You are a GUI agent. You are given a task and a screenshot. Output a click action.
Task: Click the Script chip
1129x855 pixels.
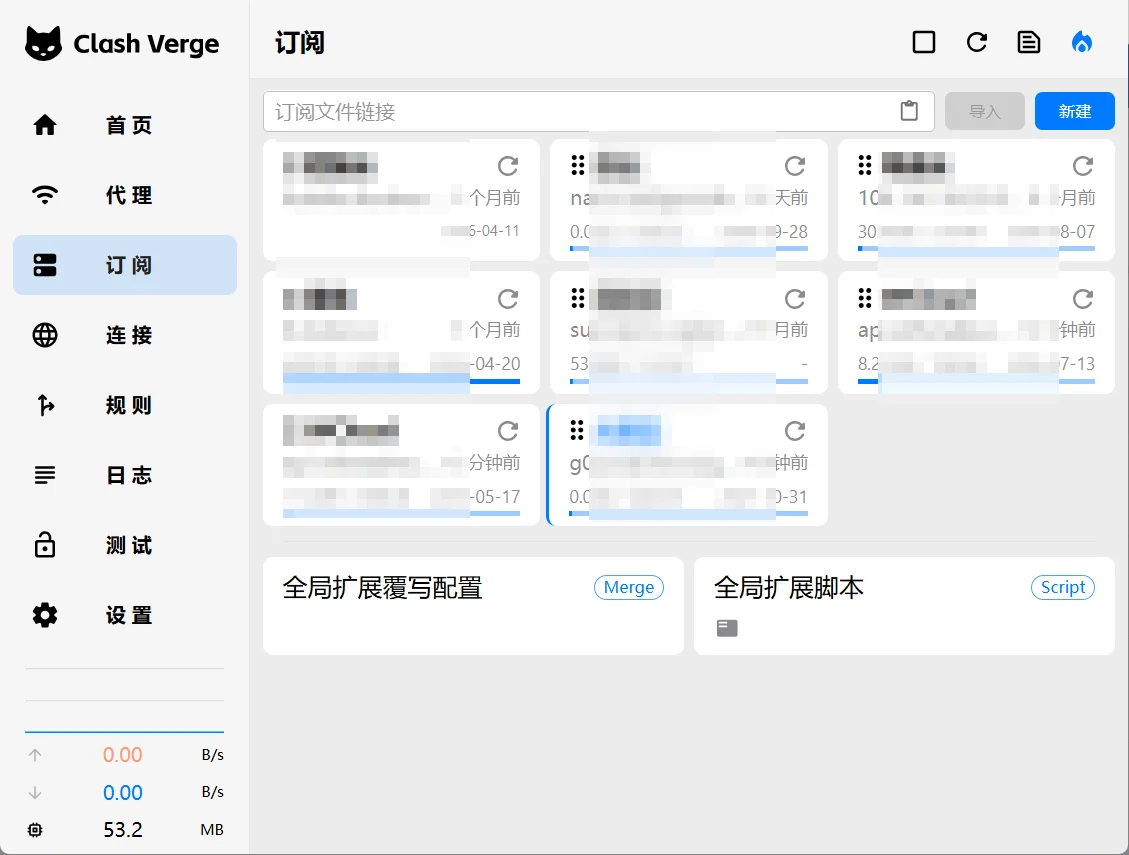pos(1063,588)
